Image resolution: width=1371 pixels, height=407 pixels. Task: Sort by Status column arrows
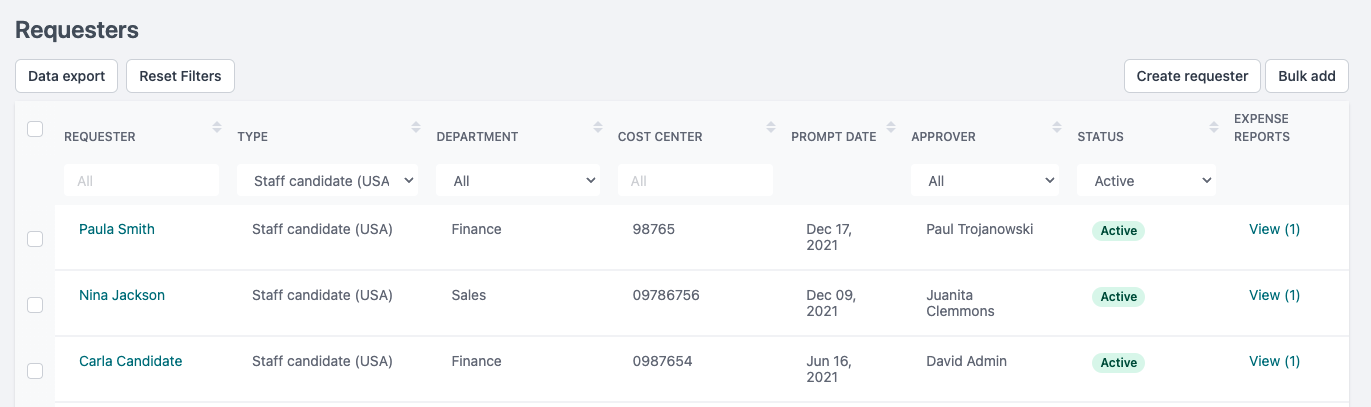[1213, 128]
